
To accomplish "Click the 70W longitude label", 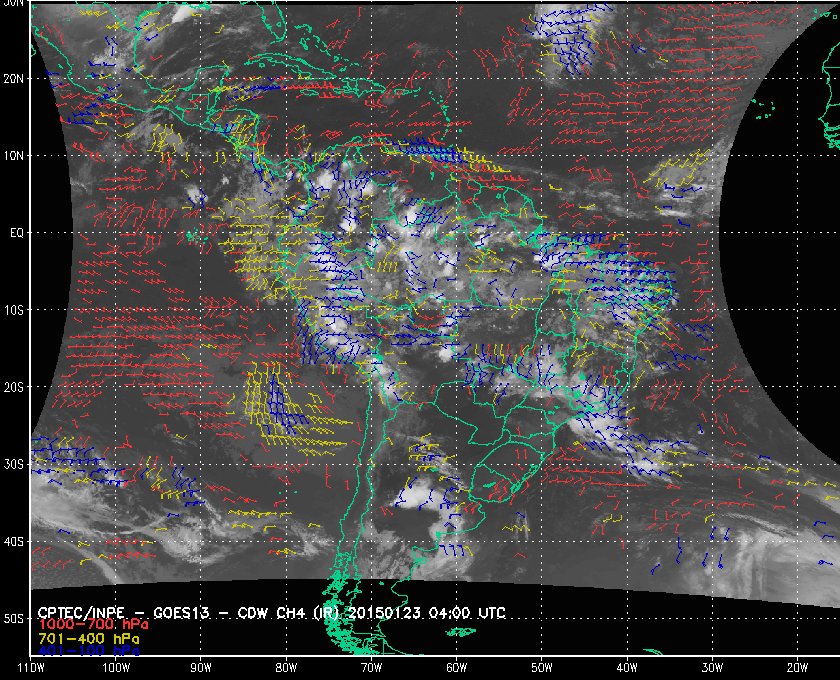I will 371,668.
